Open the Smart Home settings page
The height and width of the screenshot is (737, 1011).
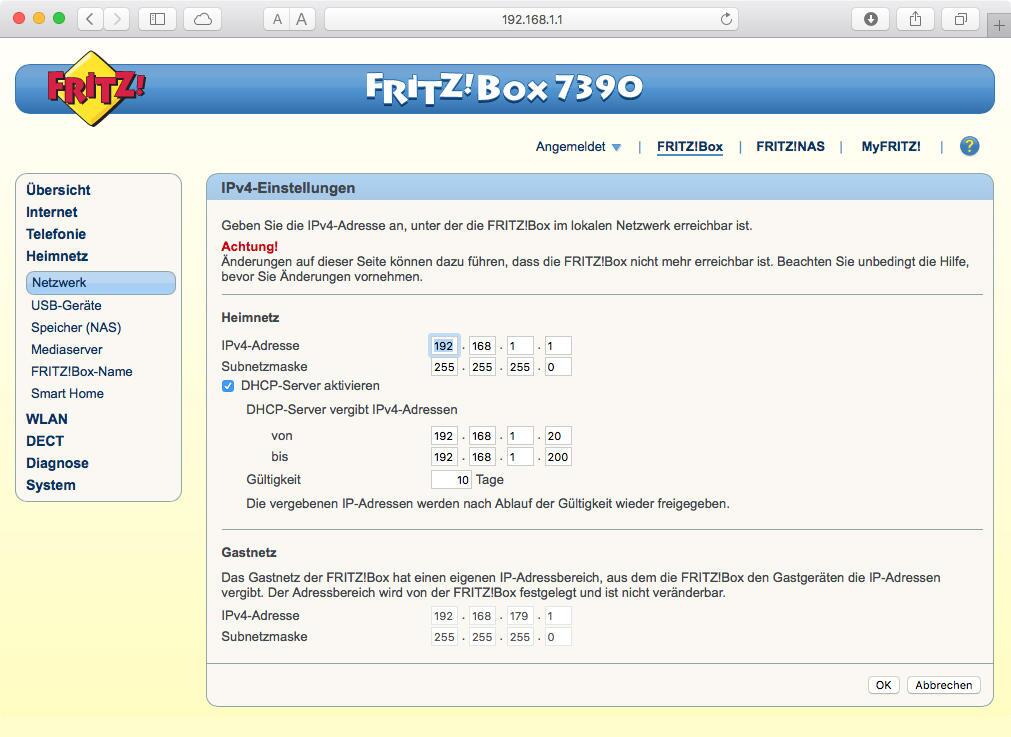pos(67,393)
